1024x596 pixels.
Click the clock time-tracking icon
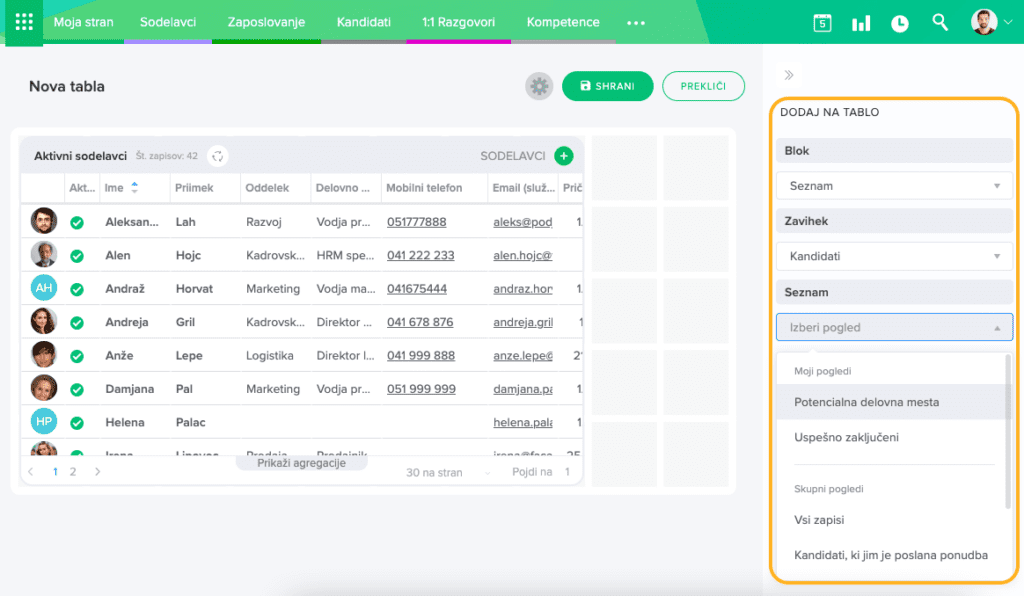tap(900, 23)
